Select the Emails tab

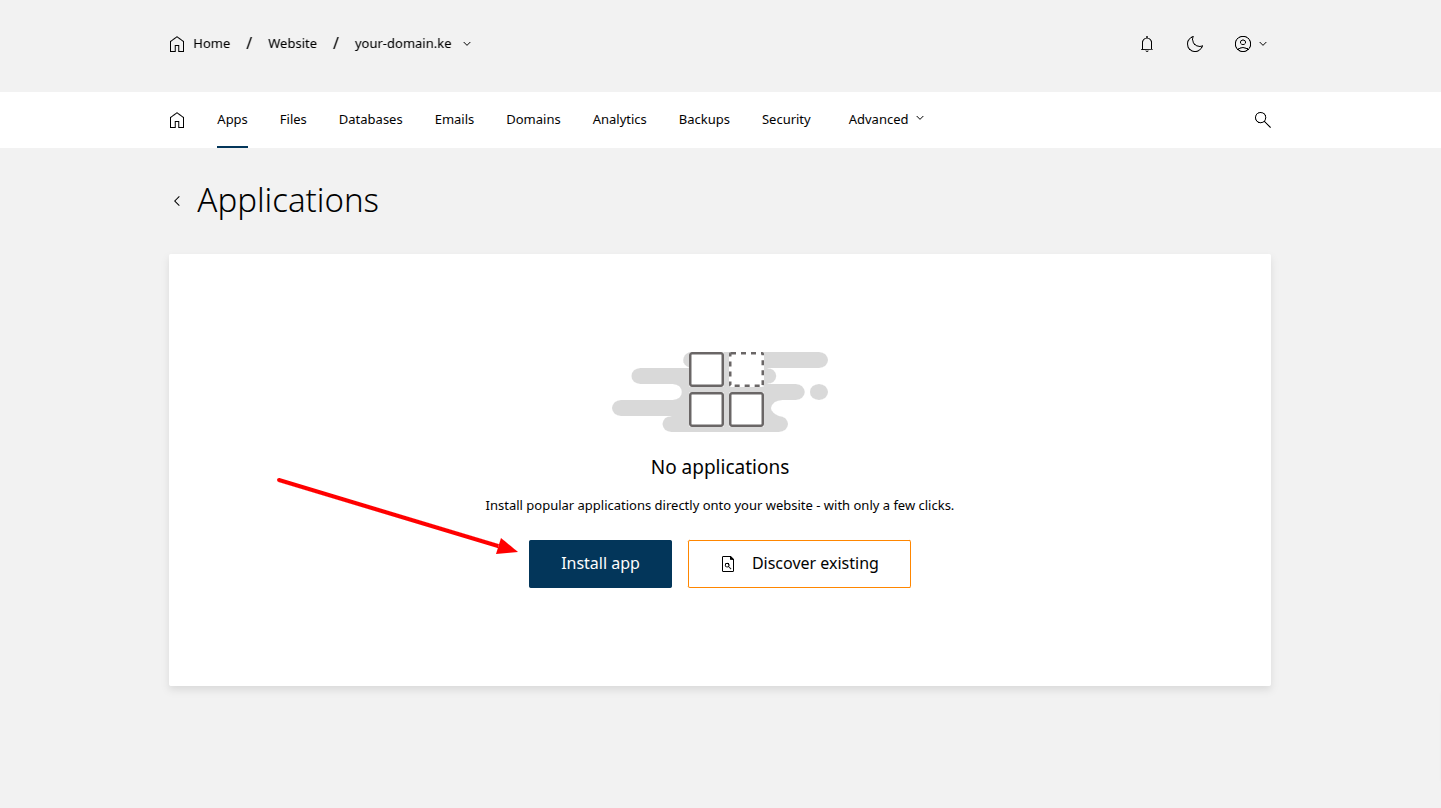click(454, 119)
